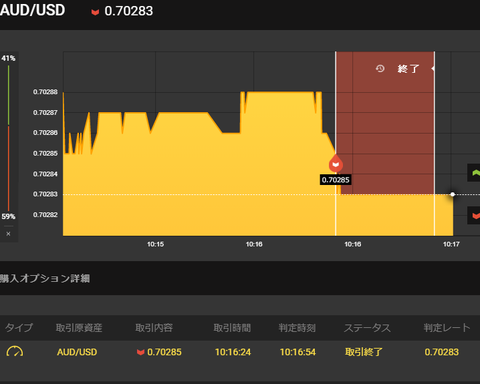This screenshot has width=480, height=384.
Task: Click the 終了 label in the red zone
Action: [408, 69]
